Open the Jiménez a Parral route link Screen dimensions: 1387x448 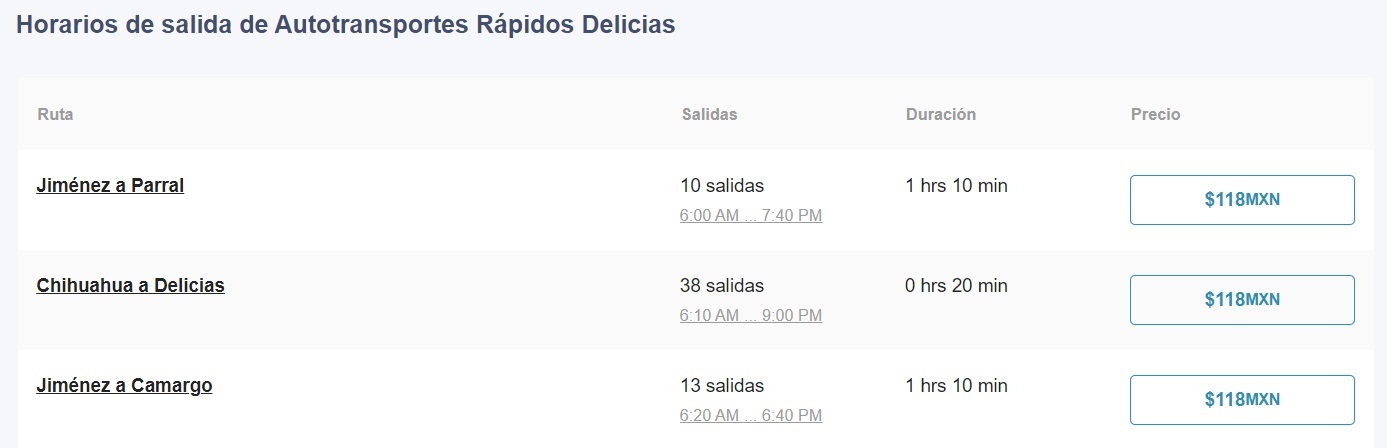tap(110, 185)
